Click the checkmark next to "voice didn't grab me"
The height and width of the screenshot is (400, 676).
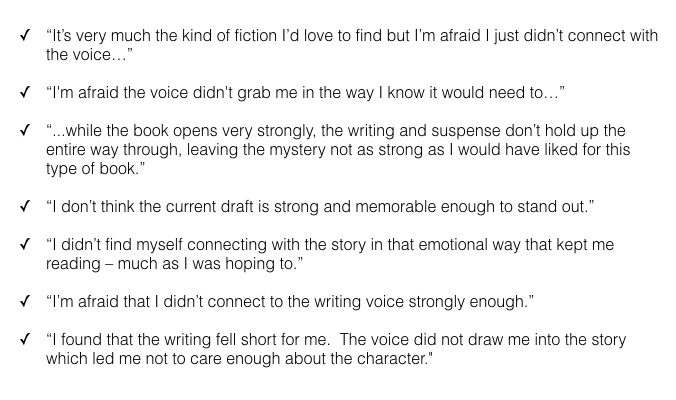coord(25,92)
